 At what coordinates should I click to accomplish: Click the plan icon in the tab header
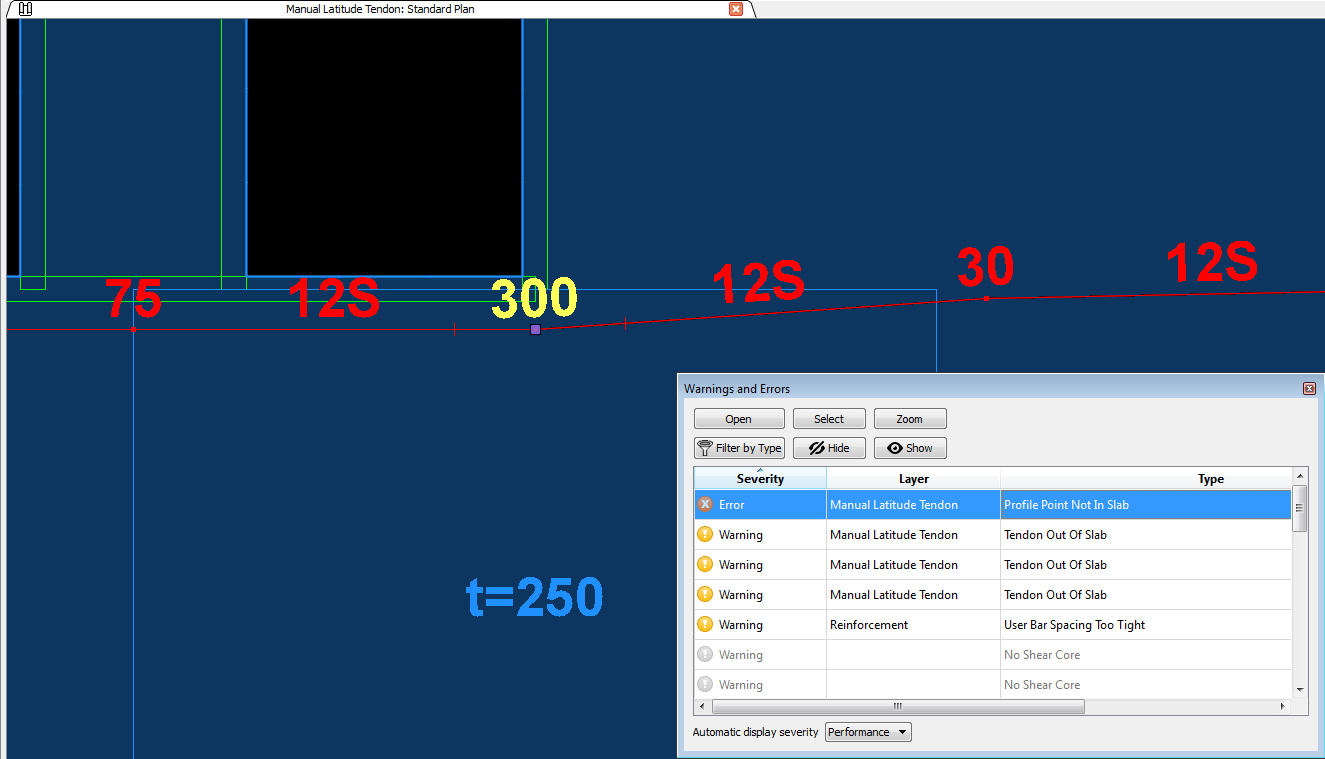tap(26, 9)
